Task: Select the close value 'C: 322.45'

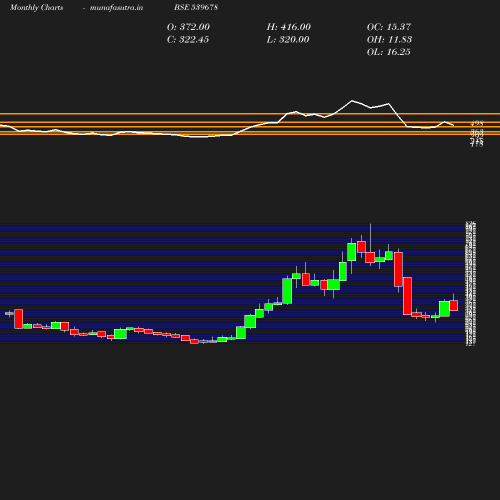Action: pos(188,39)
